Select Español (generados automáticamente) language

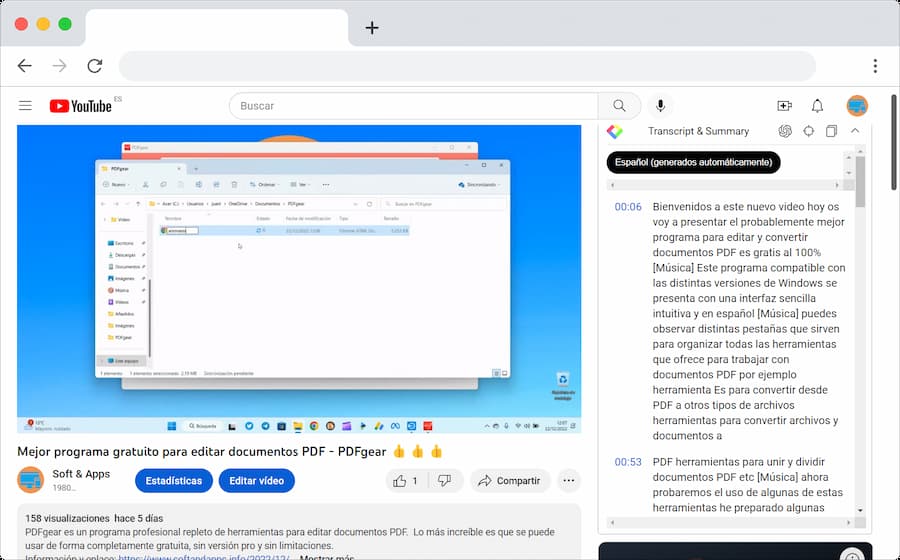693,162
